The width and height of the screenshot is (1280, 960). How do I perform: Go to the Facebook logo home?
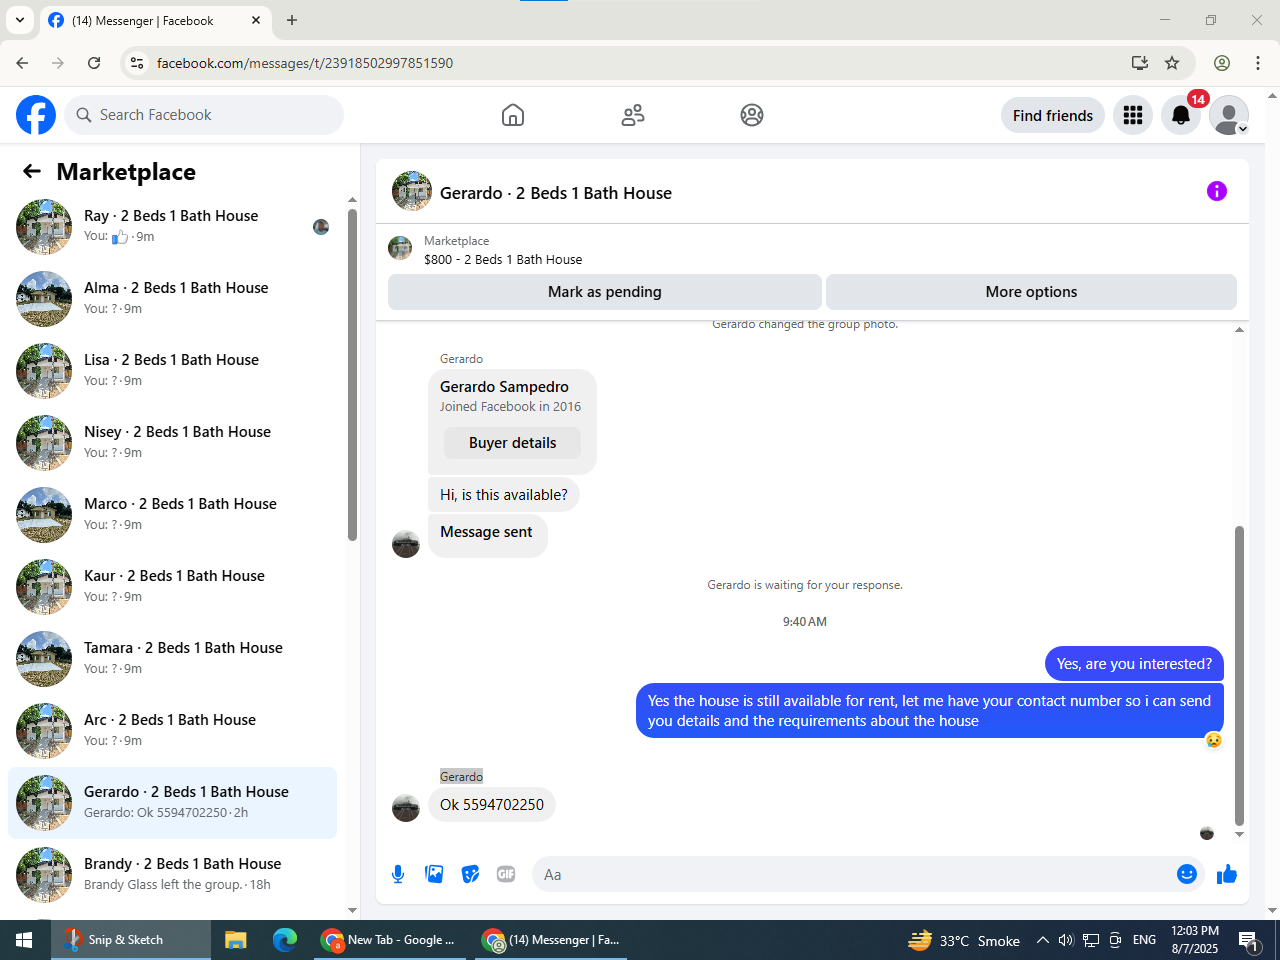[36, 115]
